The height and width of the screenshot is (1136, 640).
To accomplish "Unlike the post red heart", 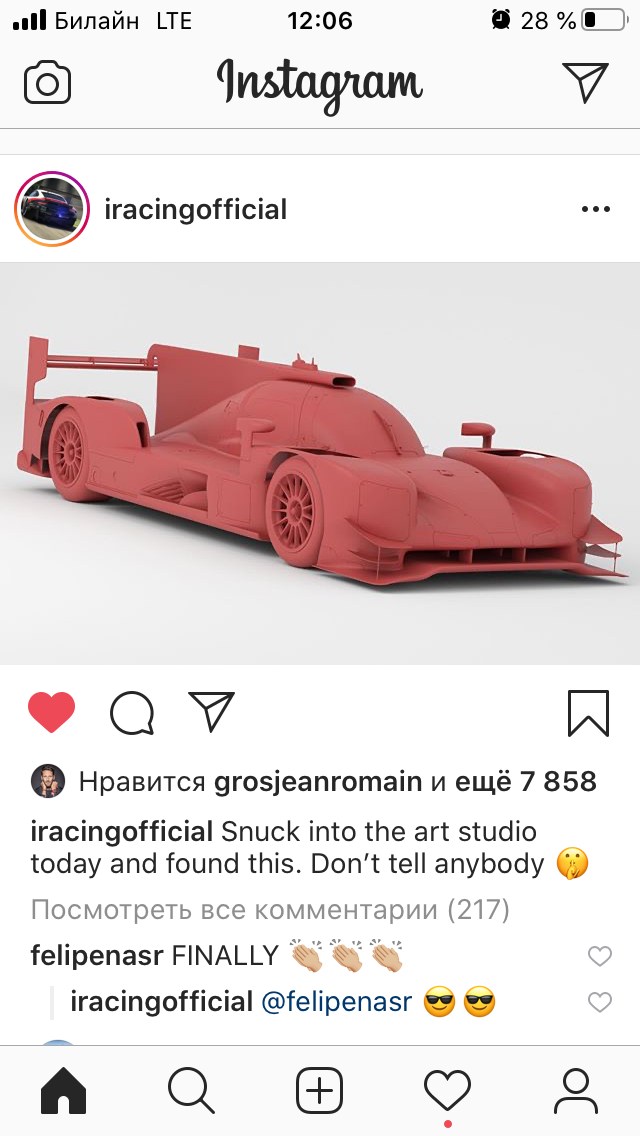I will pos(51,712).
